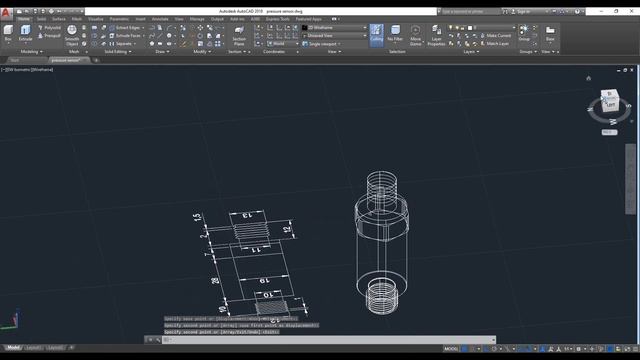
Task: Choose the Polysolid tool
Action: tap(49, 28)
